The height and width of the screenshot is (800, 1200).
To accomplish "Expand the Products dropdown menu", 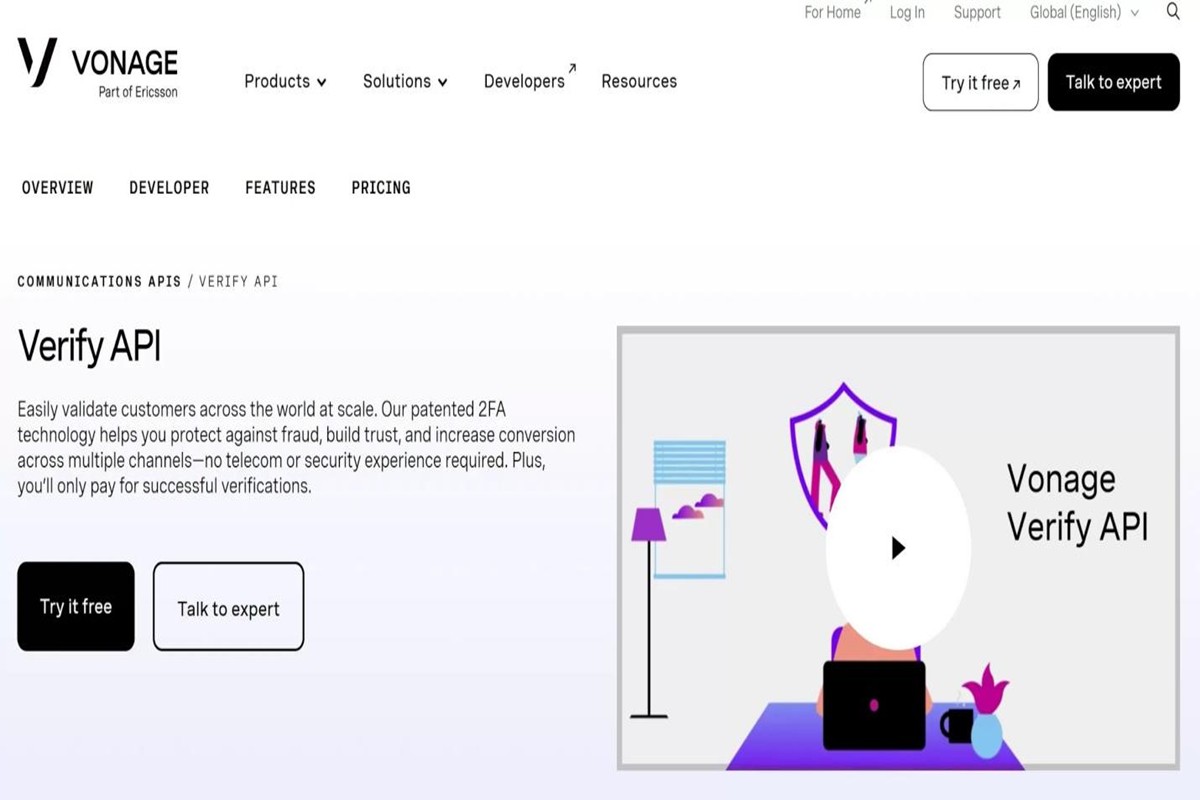I will [x=285, y=82].
